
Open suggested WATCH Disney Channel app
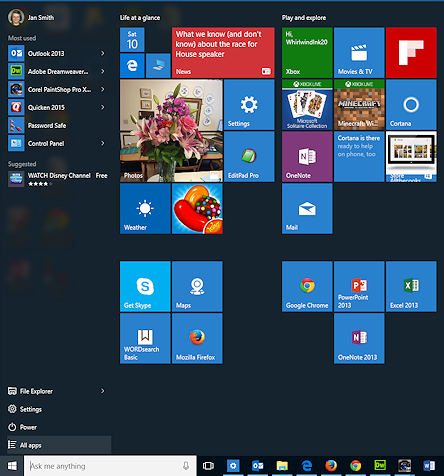click(x=58, y=179)
